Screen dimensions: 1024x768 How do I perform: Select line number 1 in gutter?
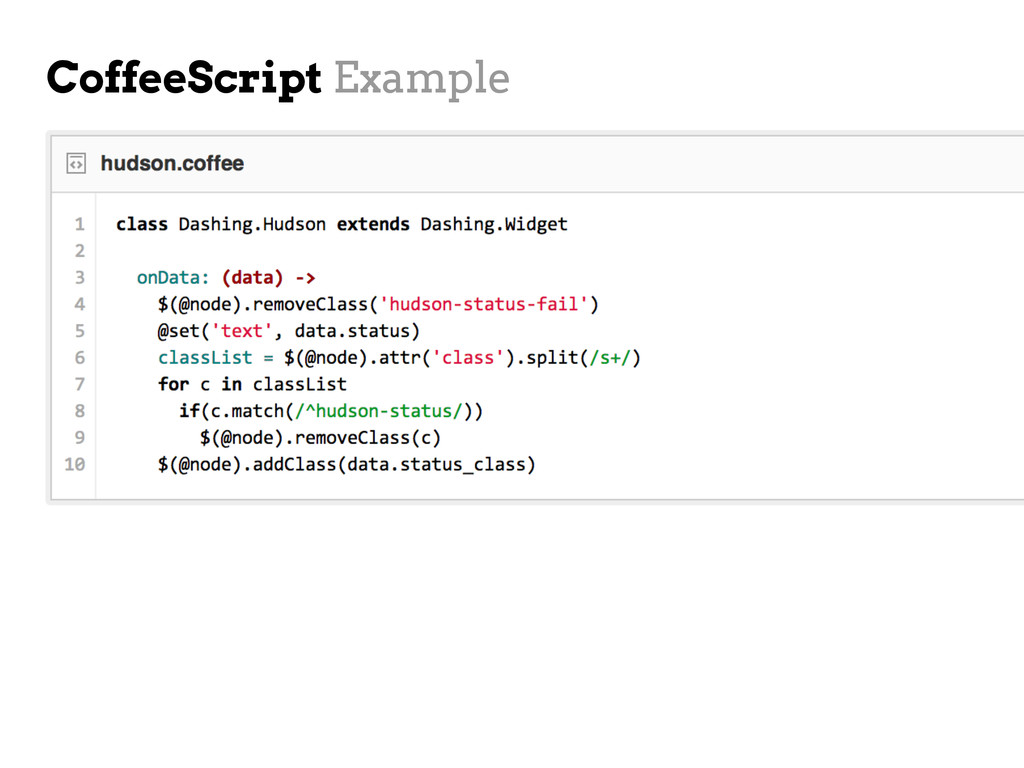click(x=80, y=224)
